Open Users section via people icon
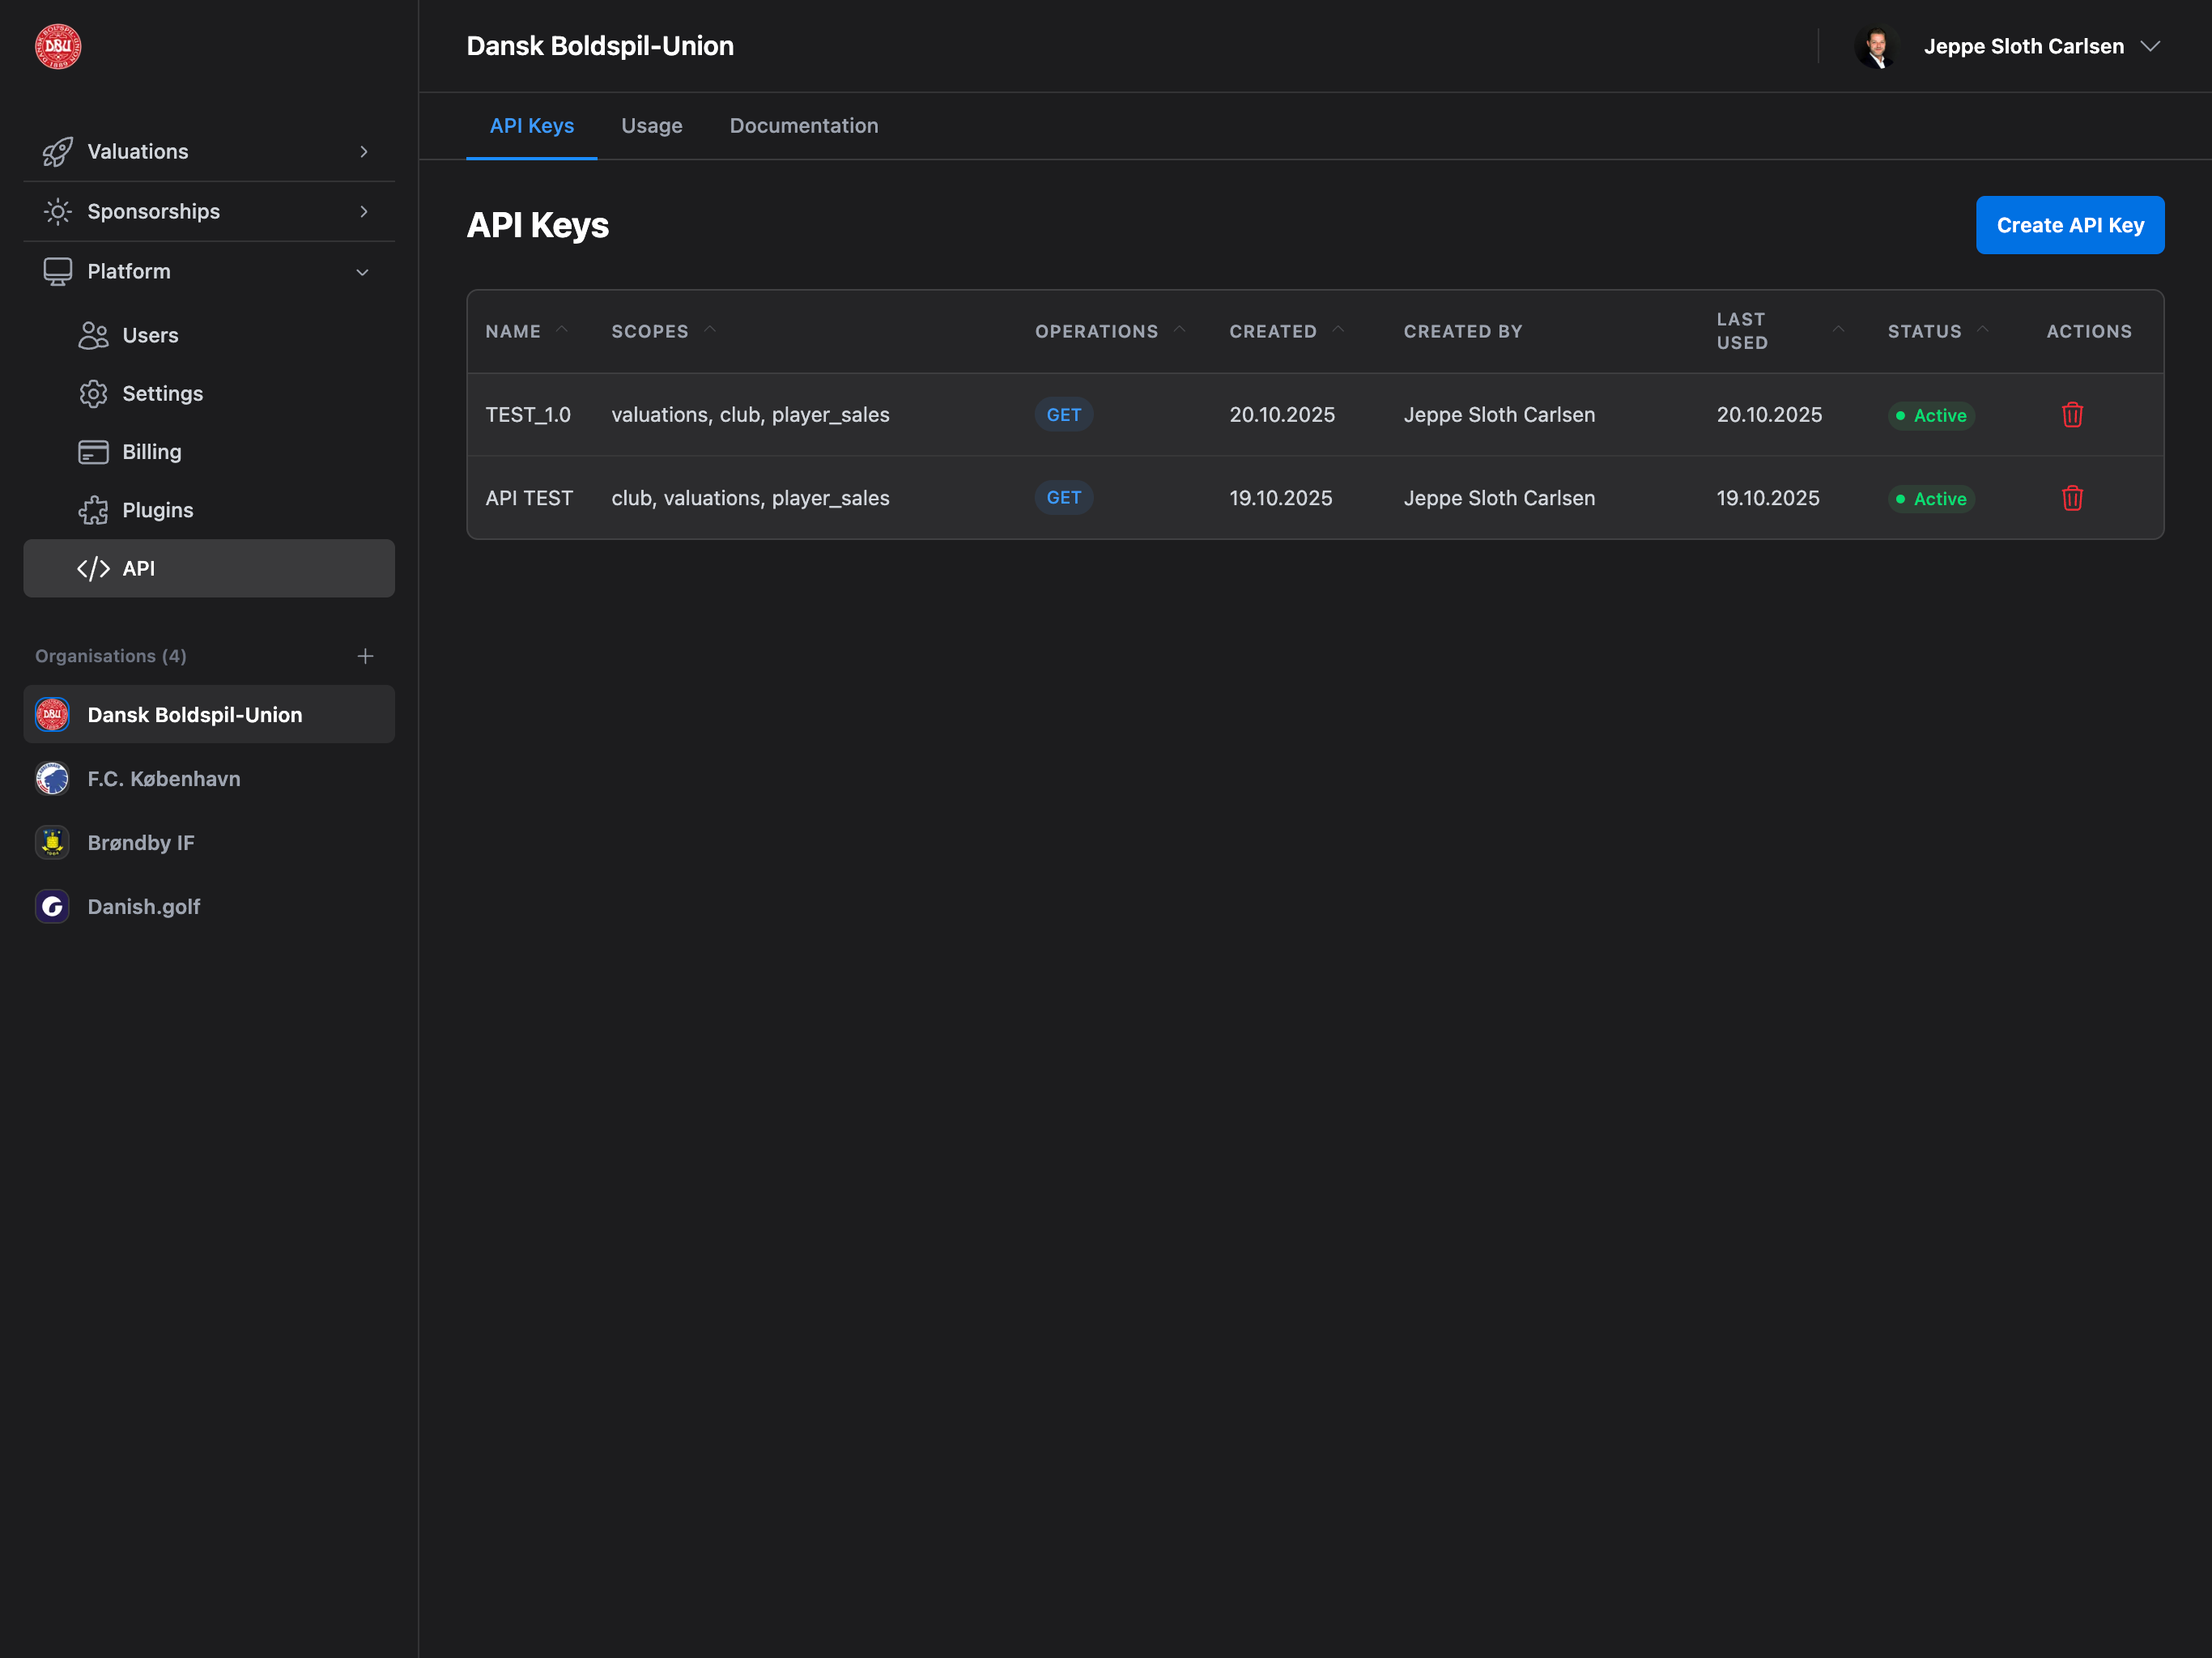Viewport: 2212px width, 1658px height. 93,335
